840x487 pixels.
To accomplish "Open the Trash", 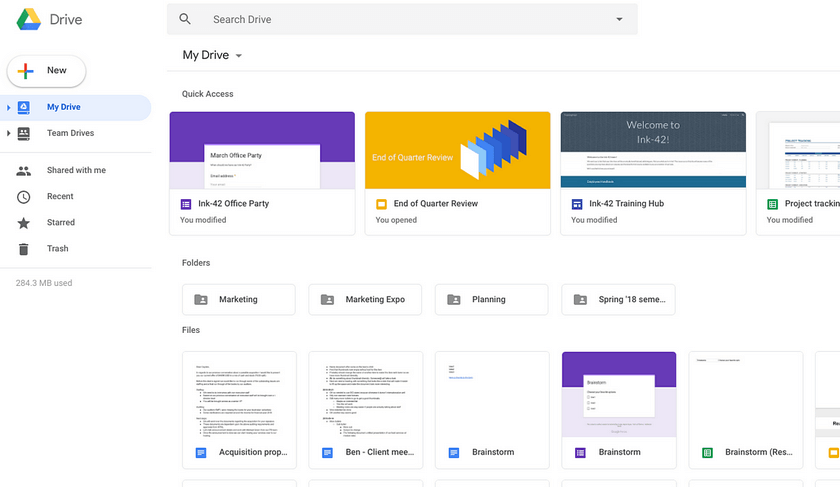I will 57,248.
